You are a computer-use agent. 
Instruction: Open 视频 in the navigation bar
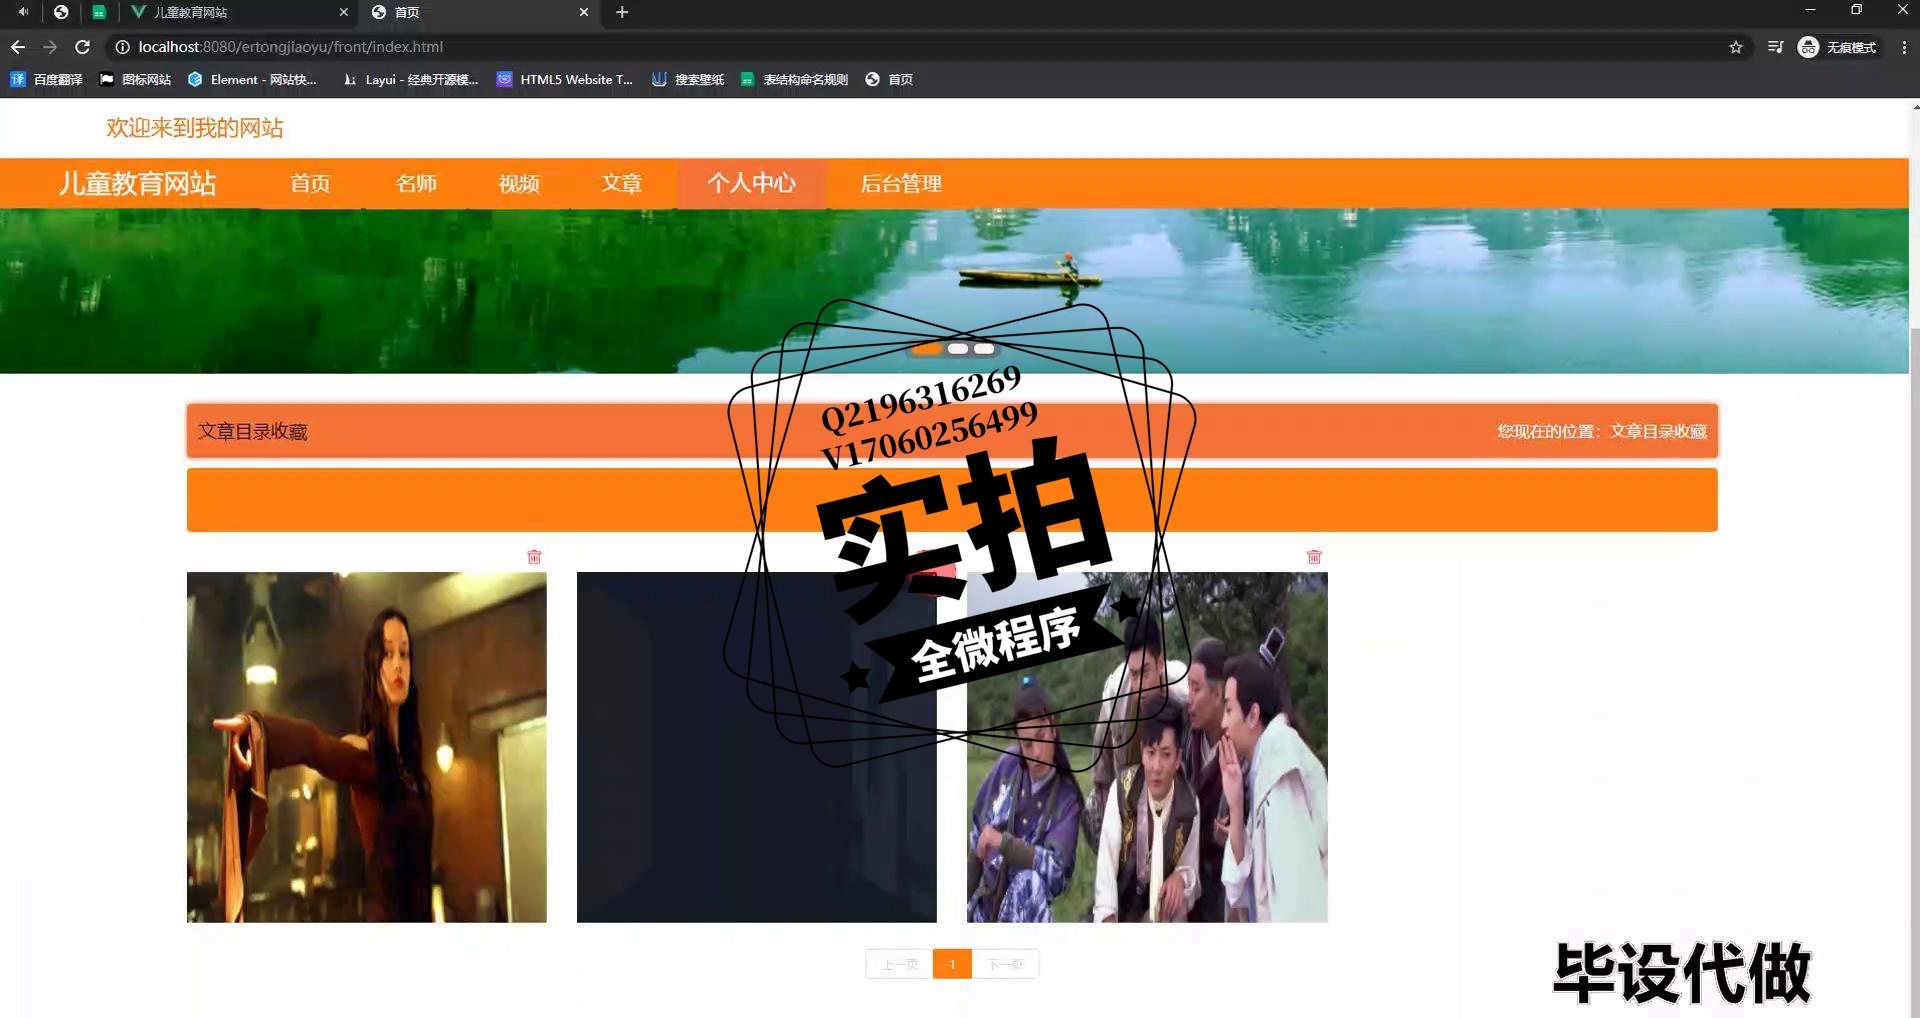click(x=519, y=184)
